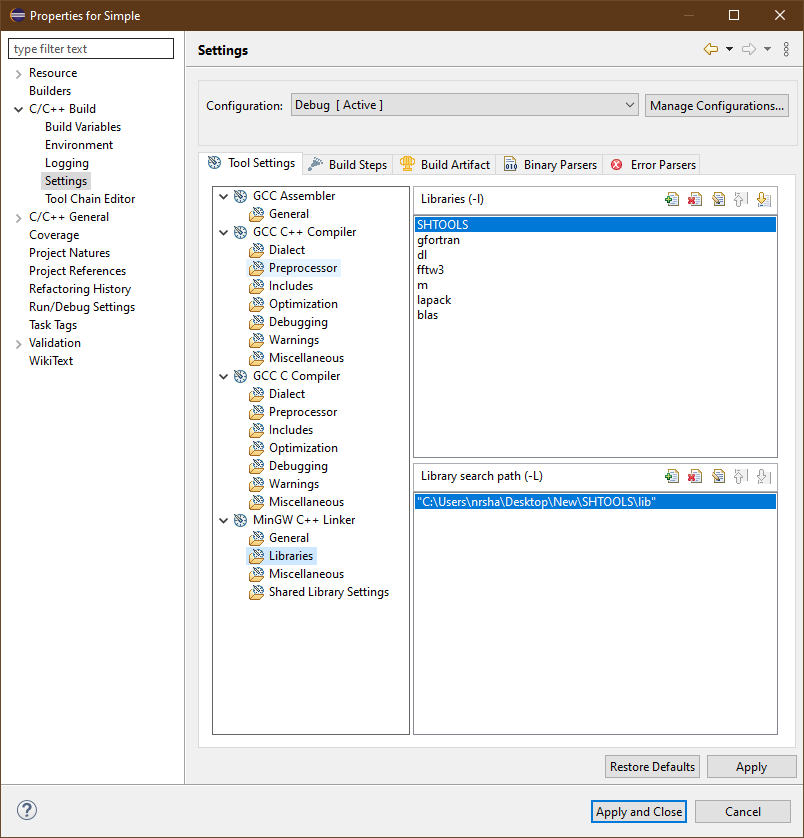This screenshot has height=838, width=804.
Task: Click the Restore Defaults button
Action: (x=652, y=766)
